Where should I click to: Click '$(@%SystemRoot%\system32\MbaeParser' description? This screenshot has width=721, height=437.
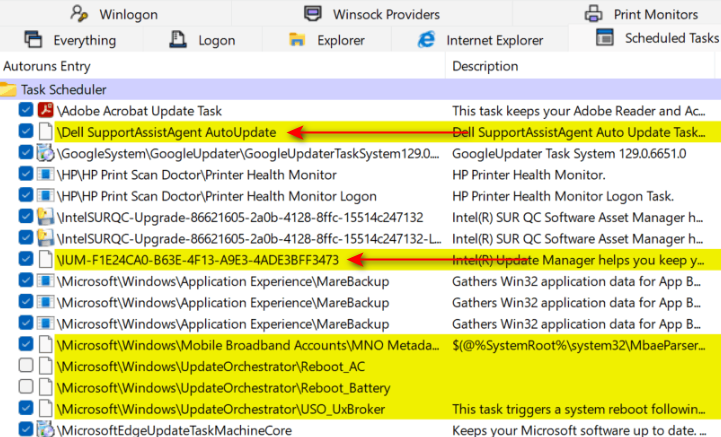click(578, 345)
